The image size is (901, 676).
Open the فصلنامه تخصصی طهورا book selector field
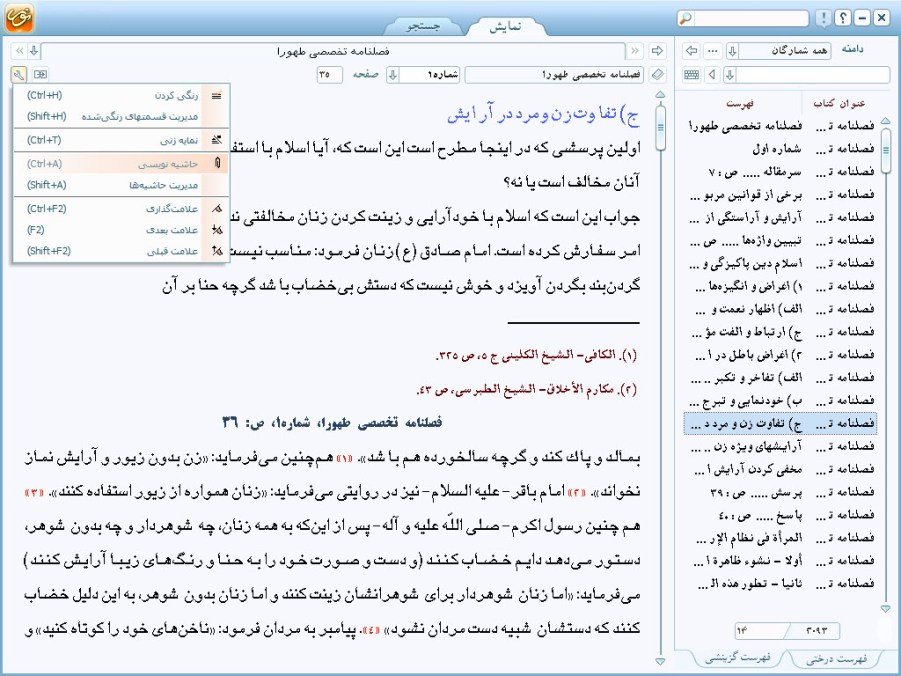tap(555, 74)
